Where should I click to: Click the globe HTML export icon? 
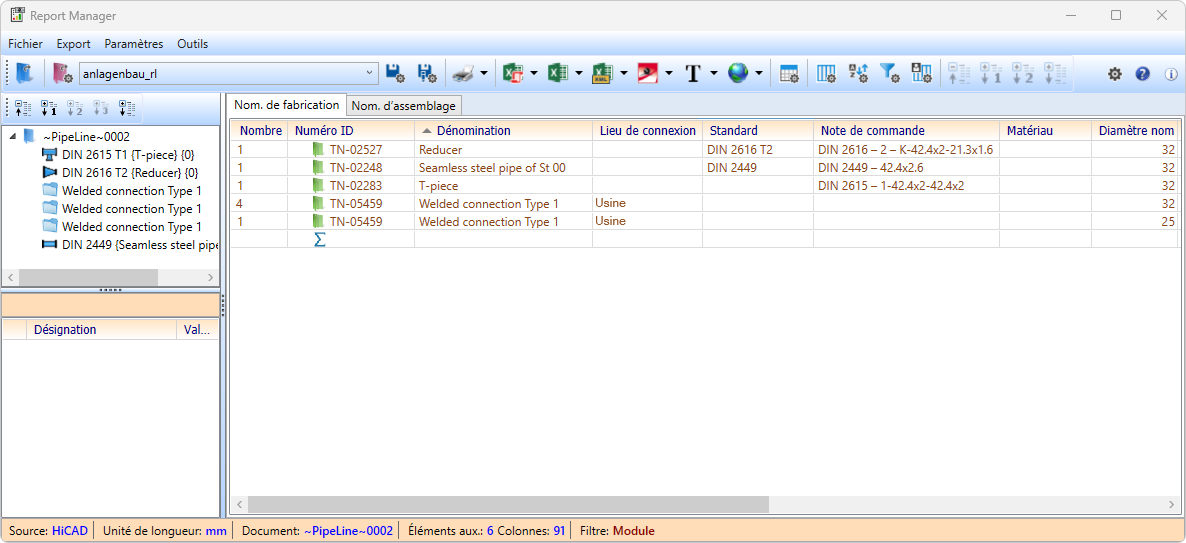pyautogui.click(x=738, y=73)
